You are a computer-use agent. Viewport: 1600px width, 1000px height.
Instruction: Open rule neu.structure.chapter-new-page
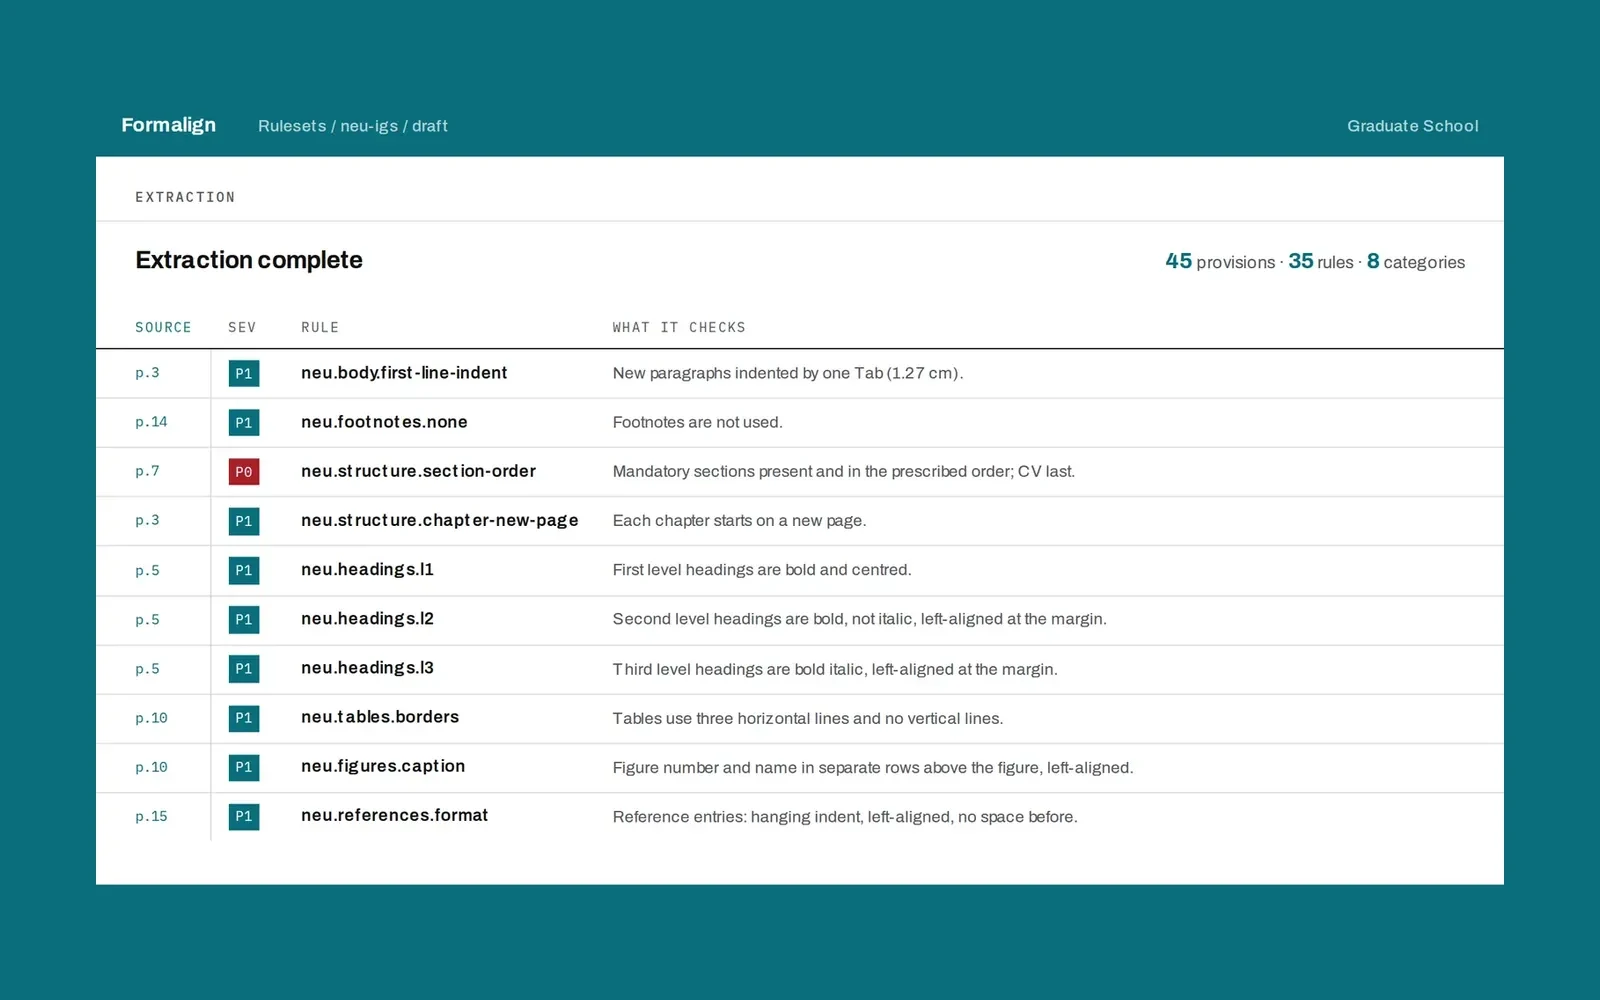coord(440,521)
